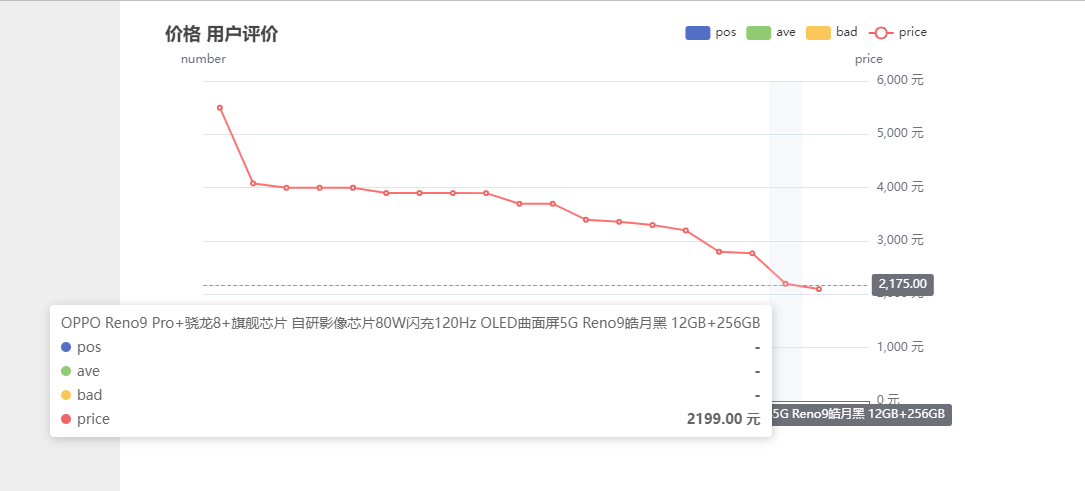
Task: Toggle the price line series in the legend
Action: [897, 33]
